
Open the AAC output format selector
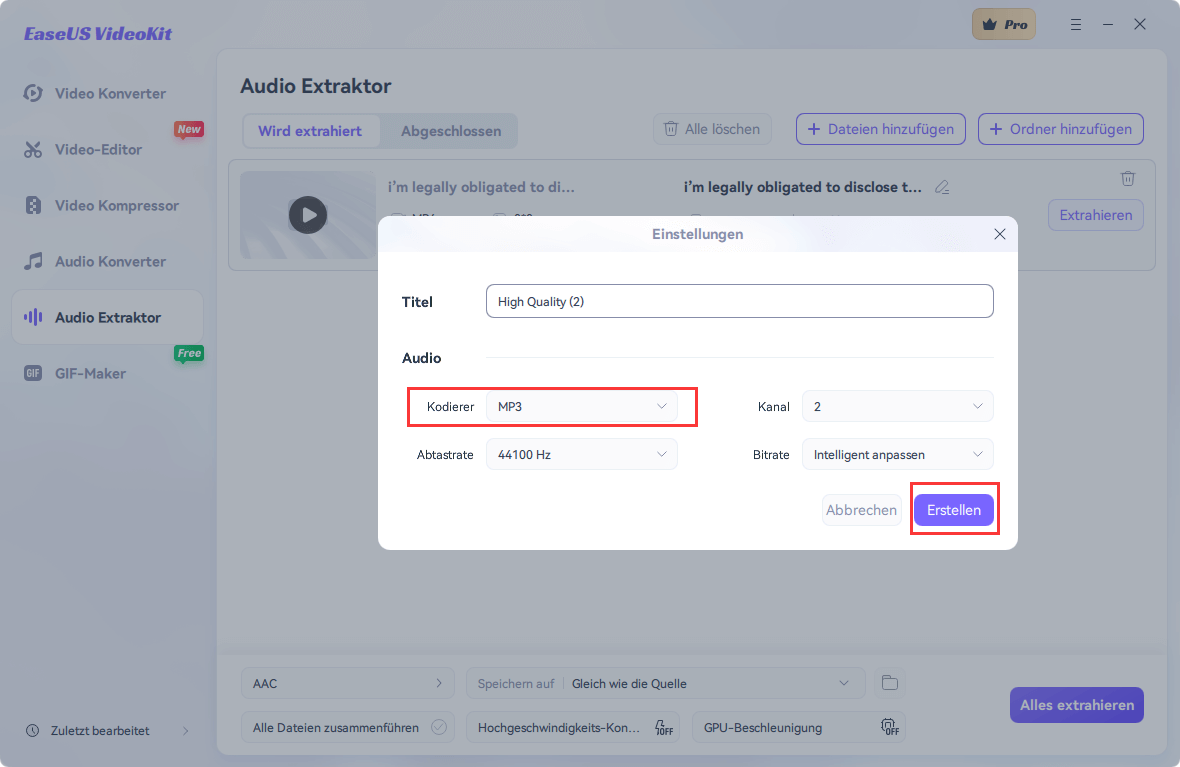[x=348, y=683]
